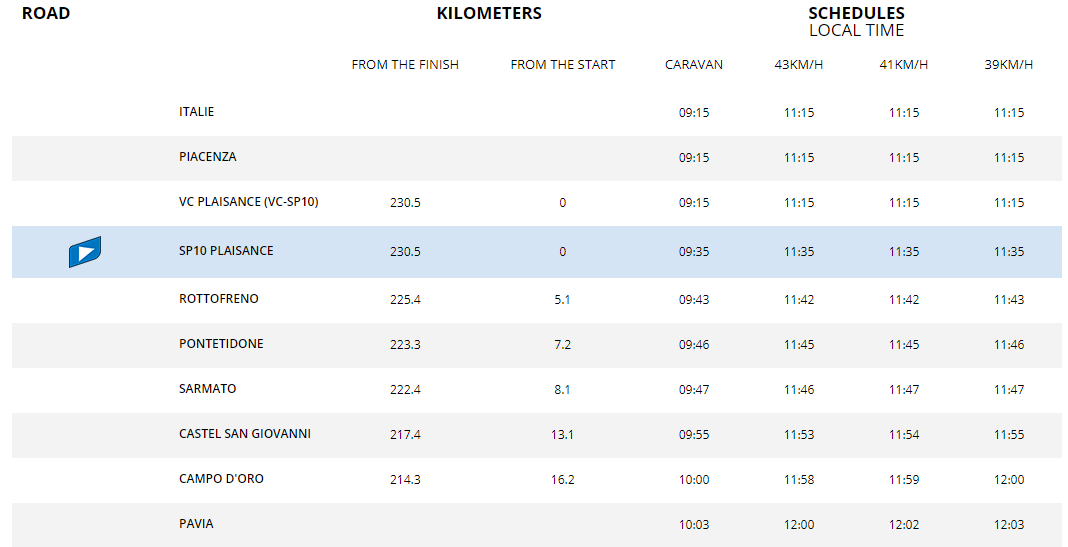This screenshot has width=1068, height=547.
Task: Click the SARMATO location name
Action: (208, 388)
